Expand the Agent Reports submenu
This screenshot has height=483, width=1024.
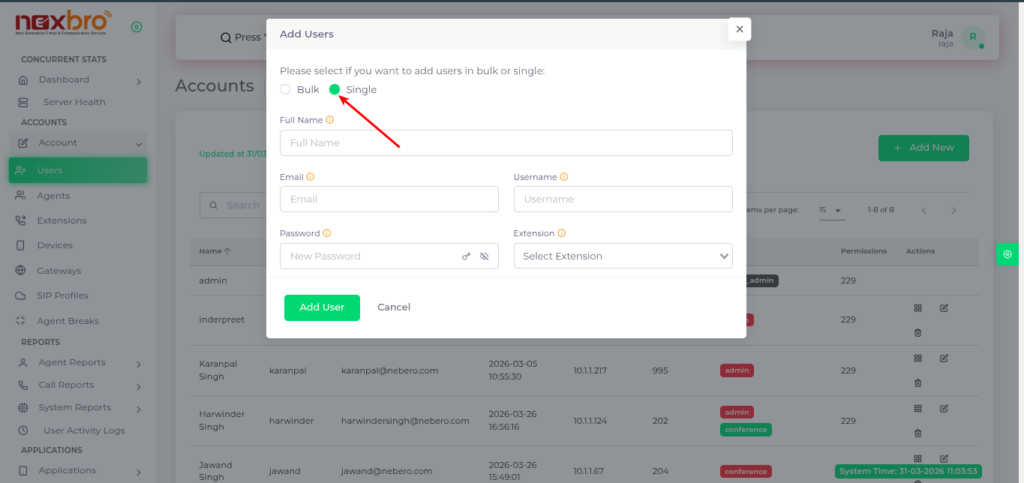click(x=138, y=362)
